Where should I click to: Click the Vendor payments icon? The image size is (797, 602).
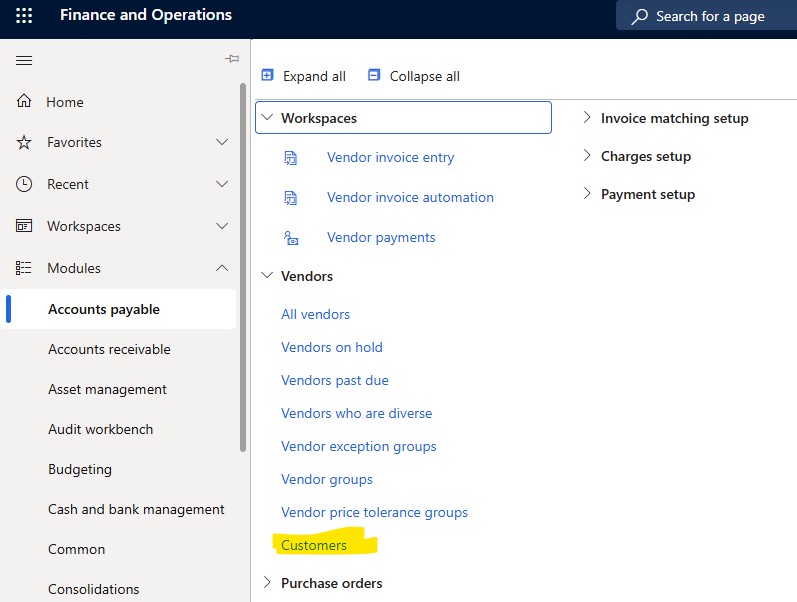[x=291, y=238]
